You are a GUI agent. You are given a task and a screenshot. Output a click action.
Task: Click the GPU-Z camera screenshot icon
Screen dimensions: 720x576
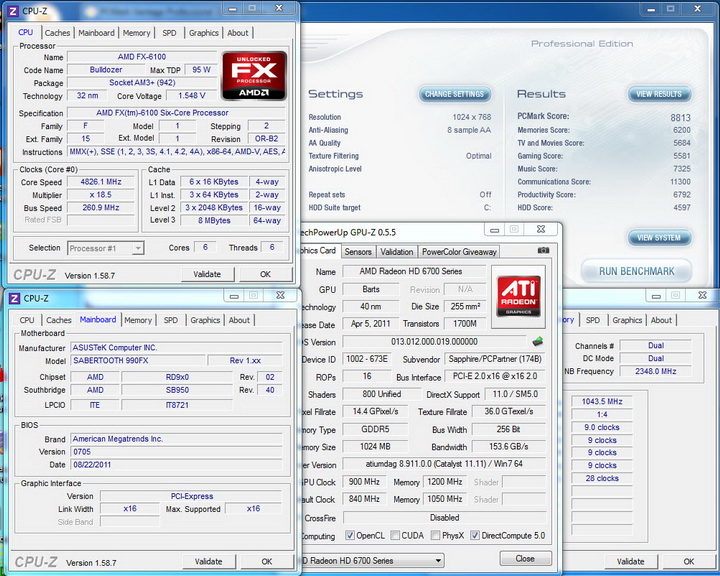pyautogui.click(x=543, y=250)
